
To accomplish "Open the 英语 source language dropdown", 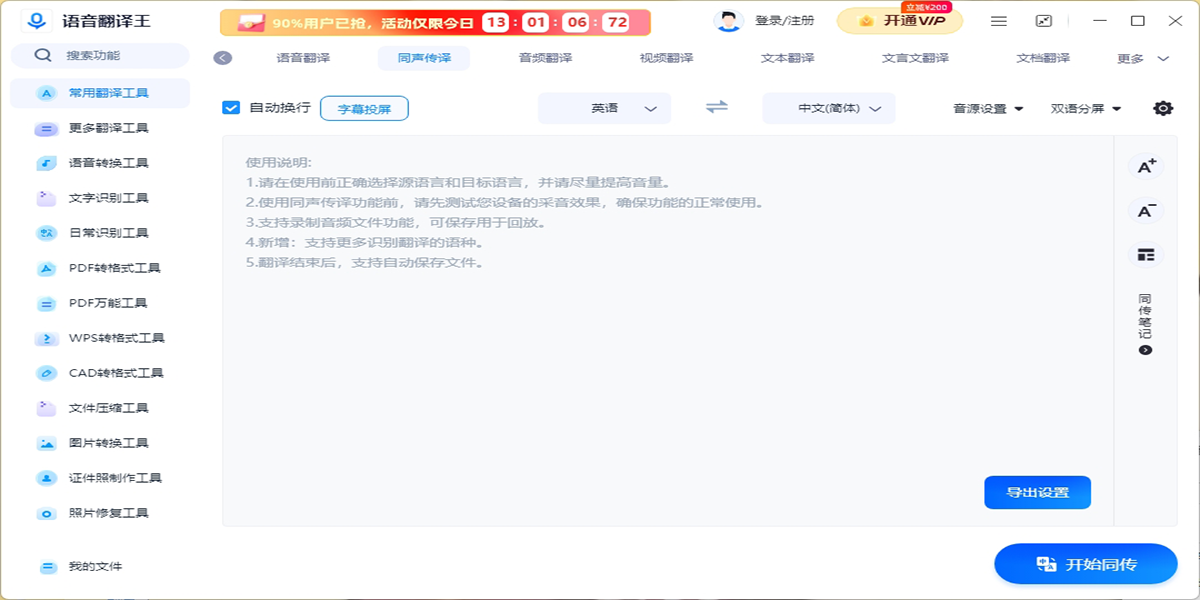I will 604,107.
